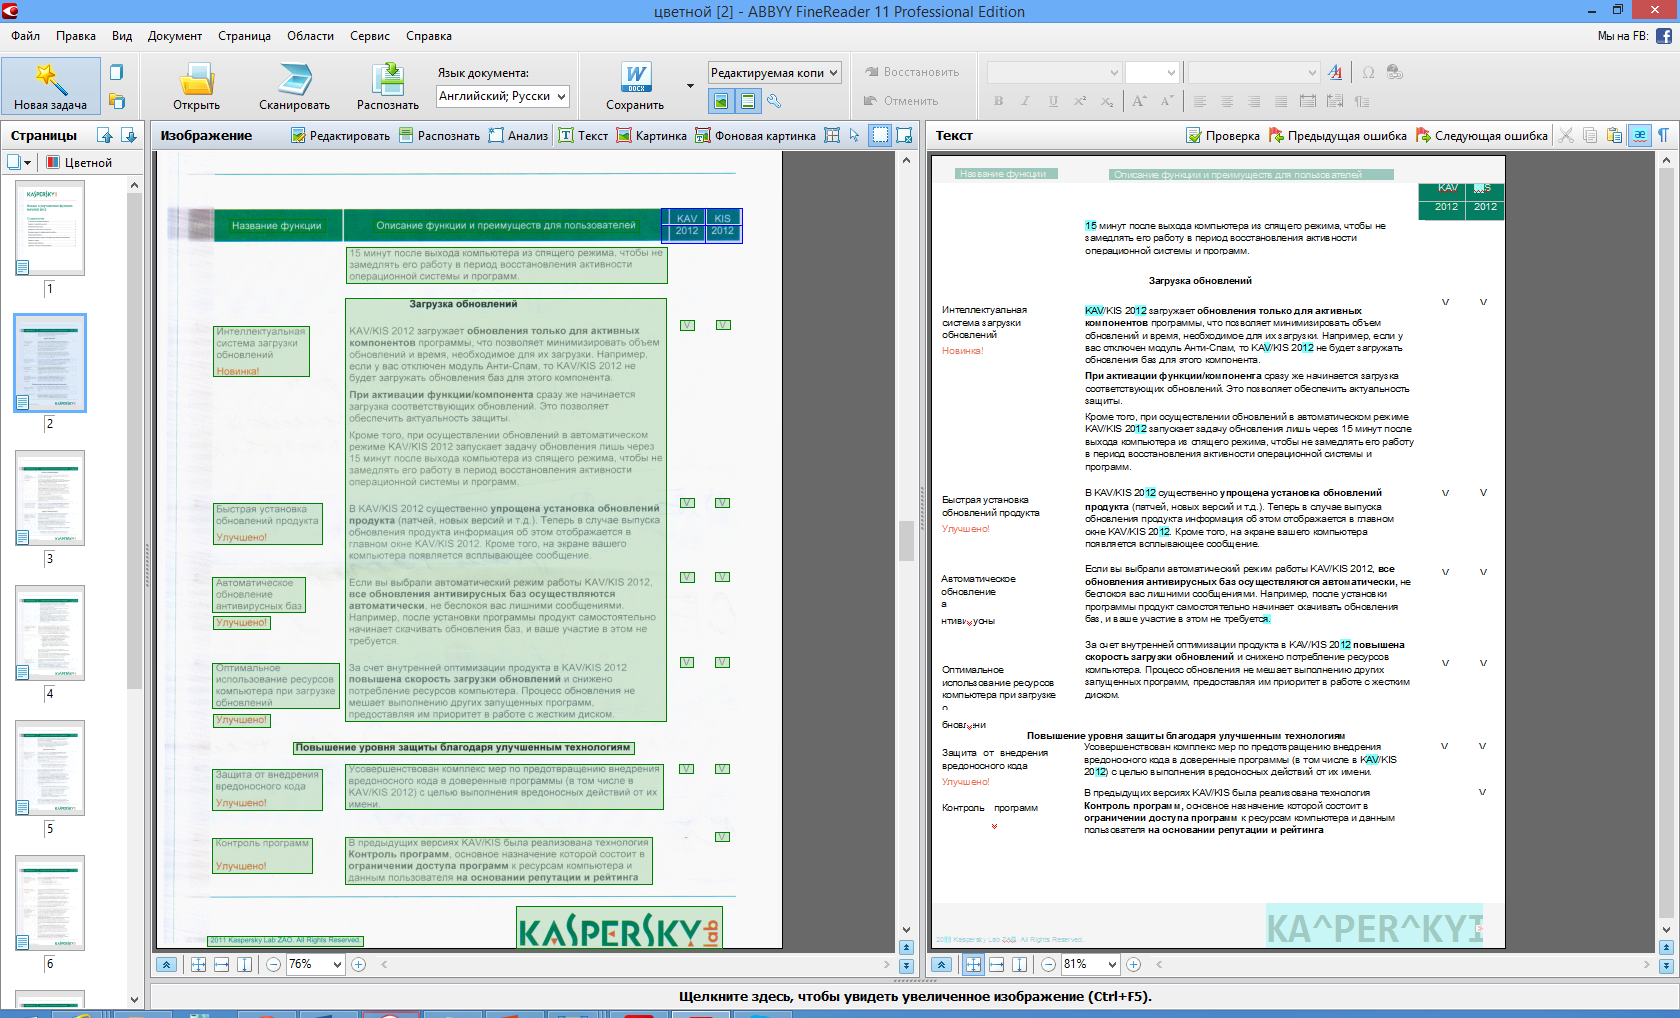
Task: Click zoomed image hint bar at bottom
Action: [915, 996]
